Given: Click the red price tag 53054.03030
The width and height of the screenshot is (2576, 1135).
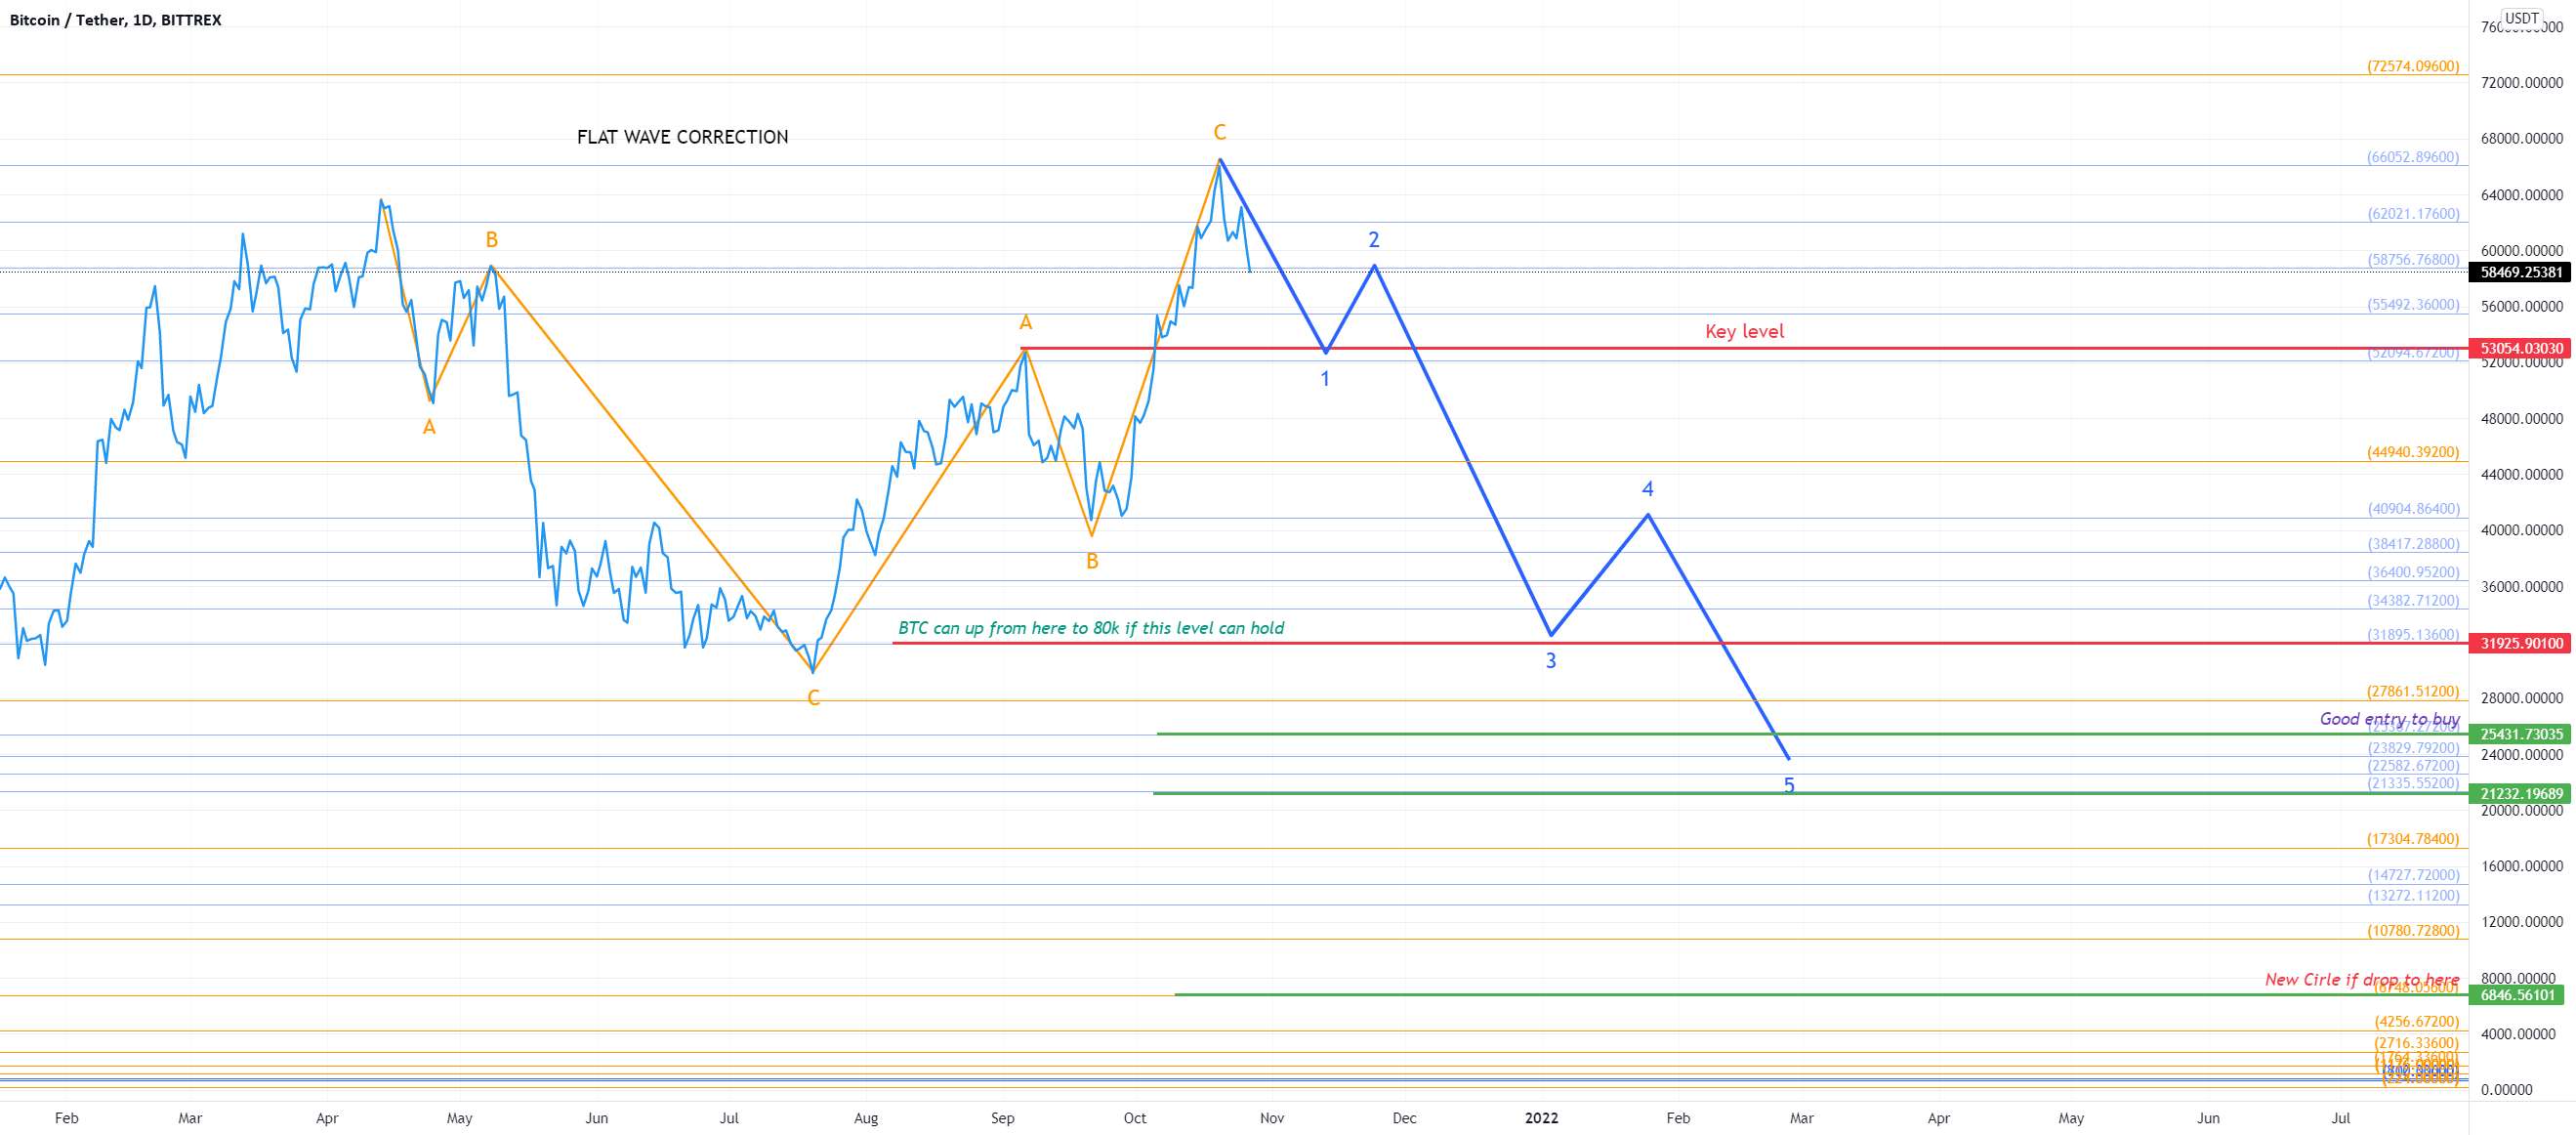Looking at the screenshot, I should pos(2521,348).
